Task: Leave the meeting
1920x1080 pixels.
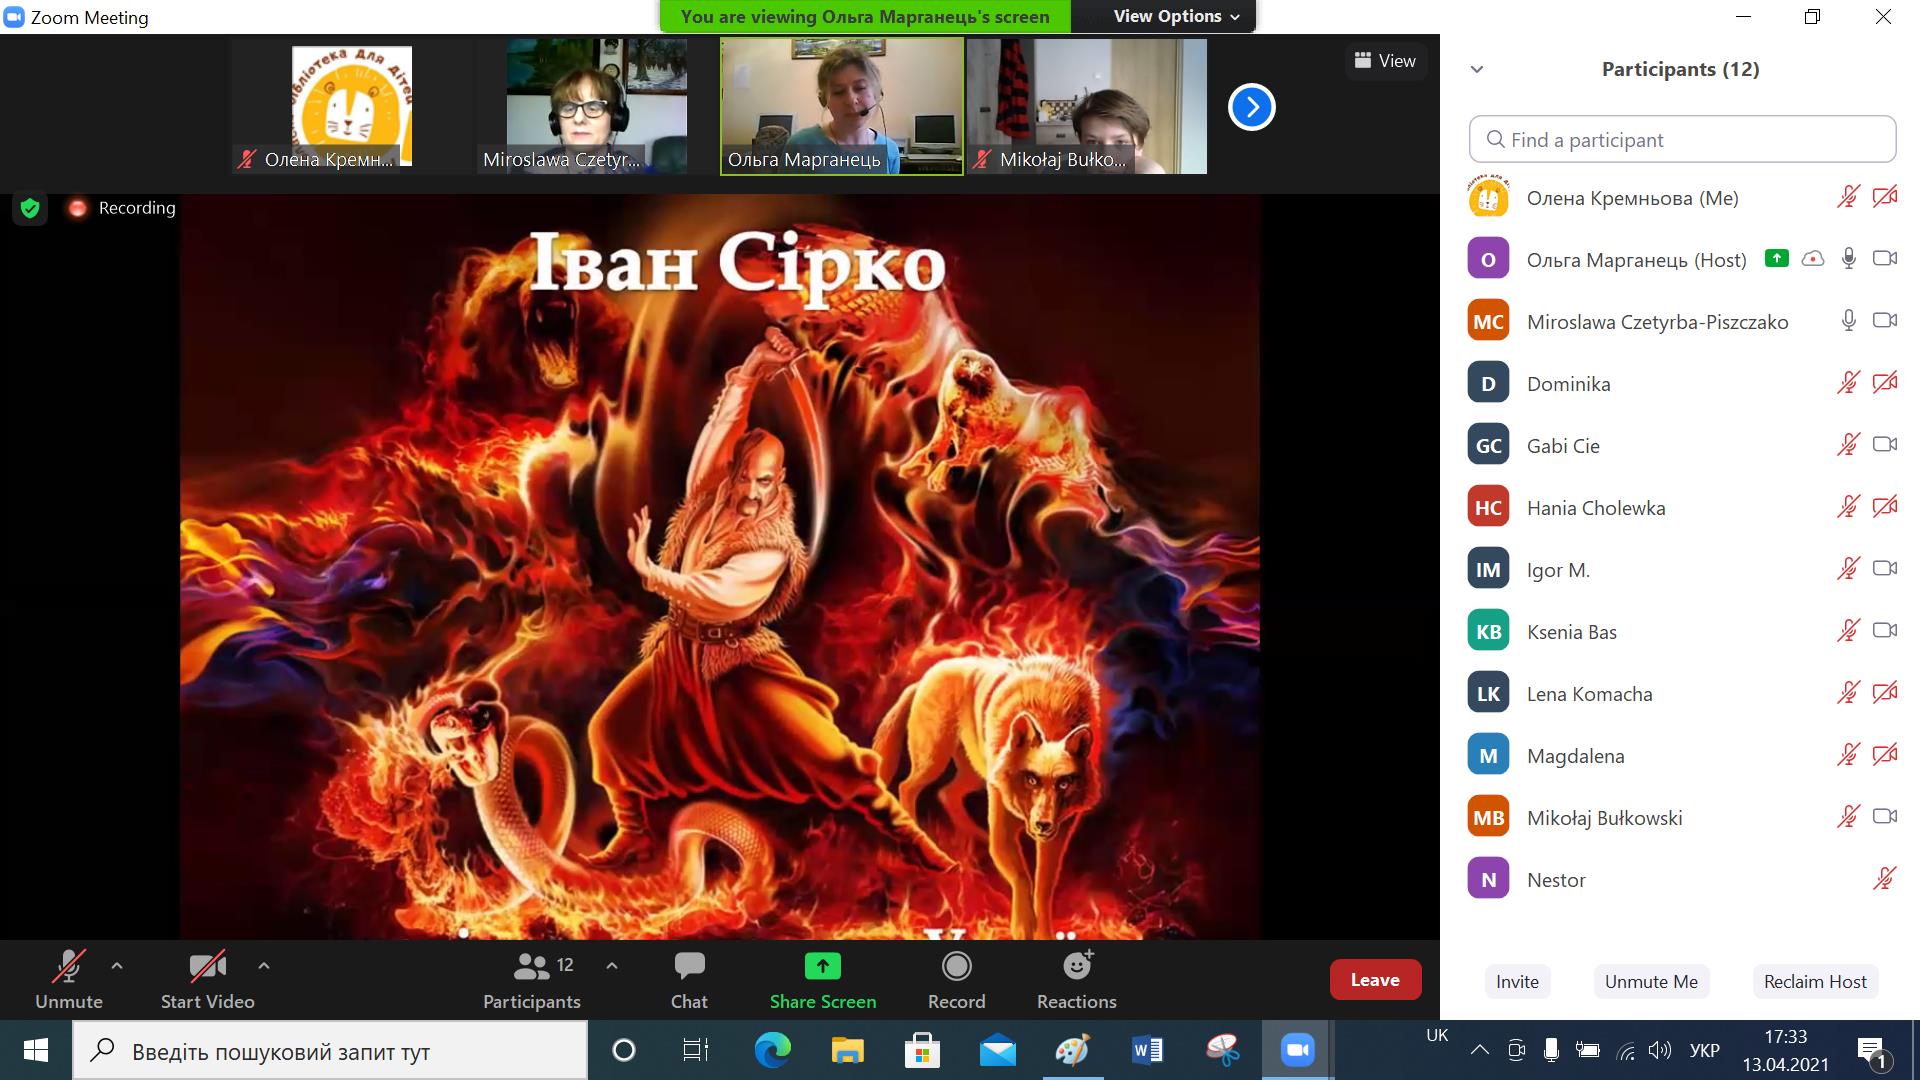Action: coord(1375,980)
